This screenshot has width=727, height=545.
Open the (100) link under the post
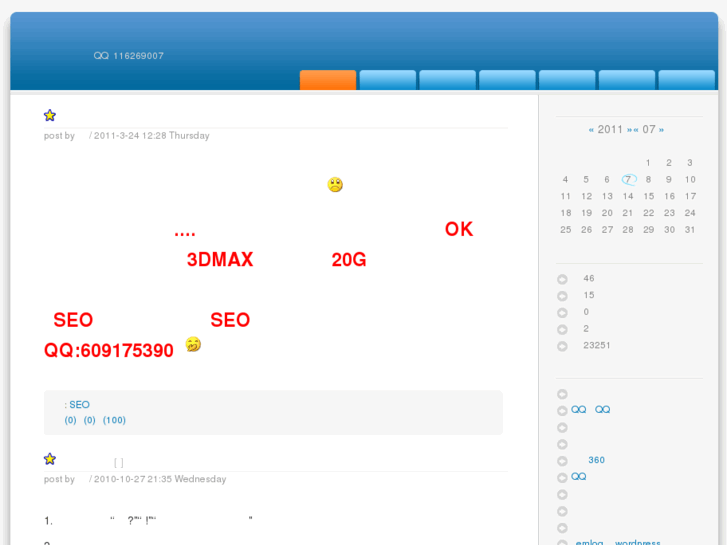(x=114, y=420)
